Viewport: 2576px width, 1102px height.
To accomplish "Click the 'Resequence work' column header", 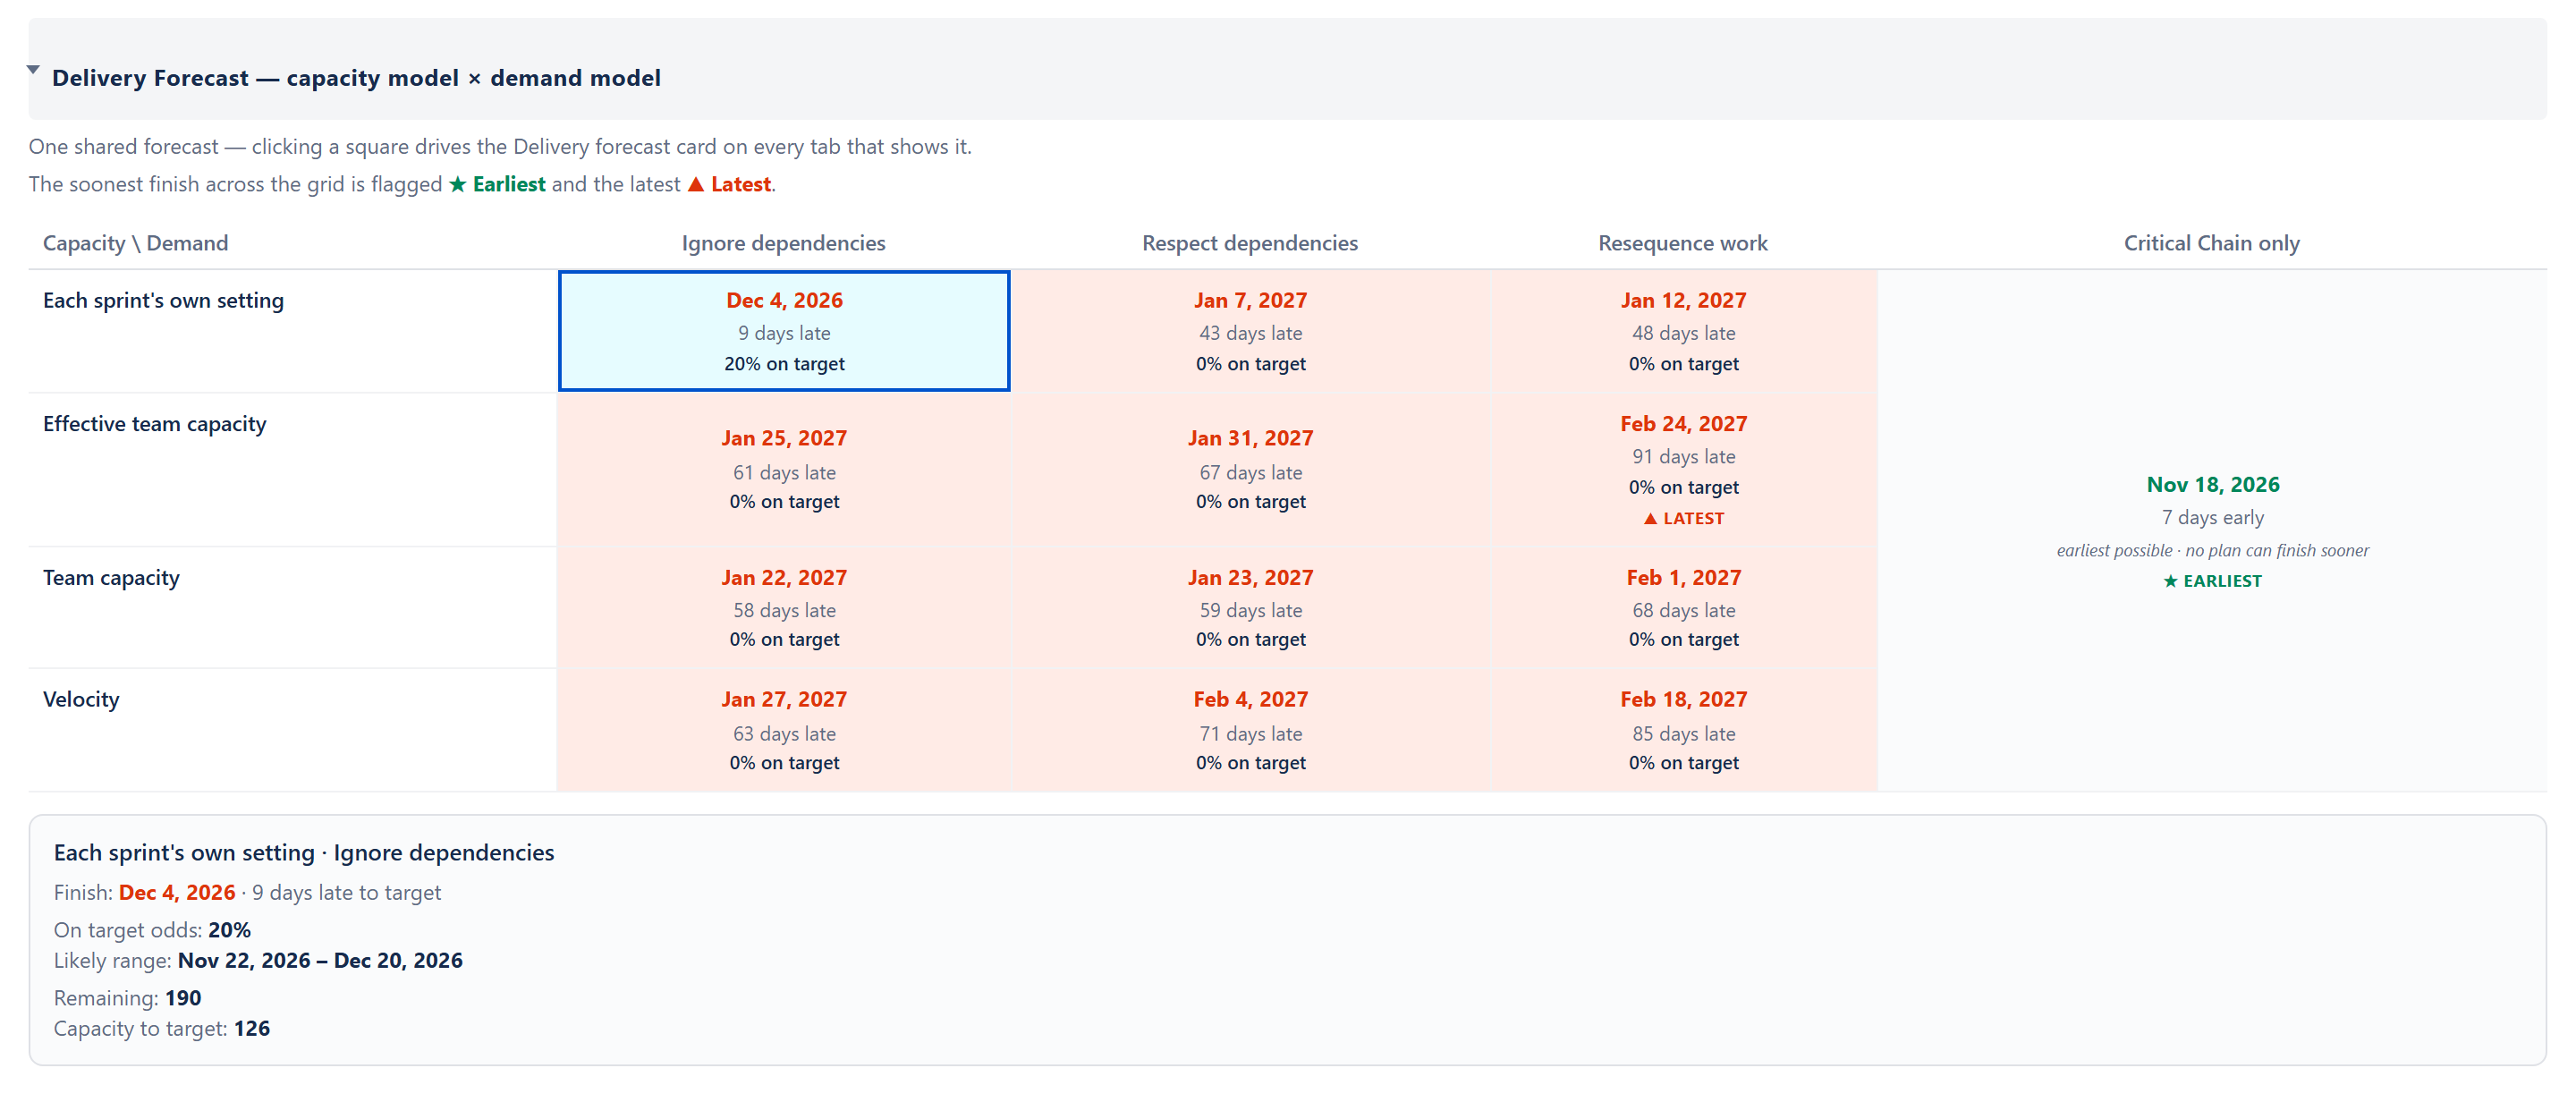I will (1683, 243).
